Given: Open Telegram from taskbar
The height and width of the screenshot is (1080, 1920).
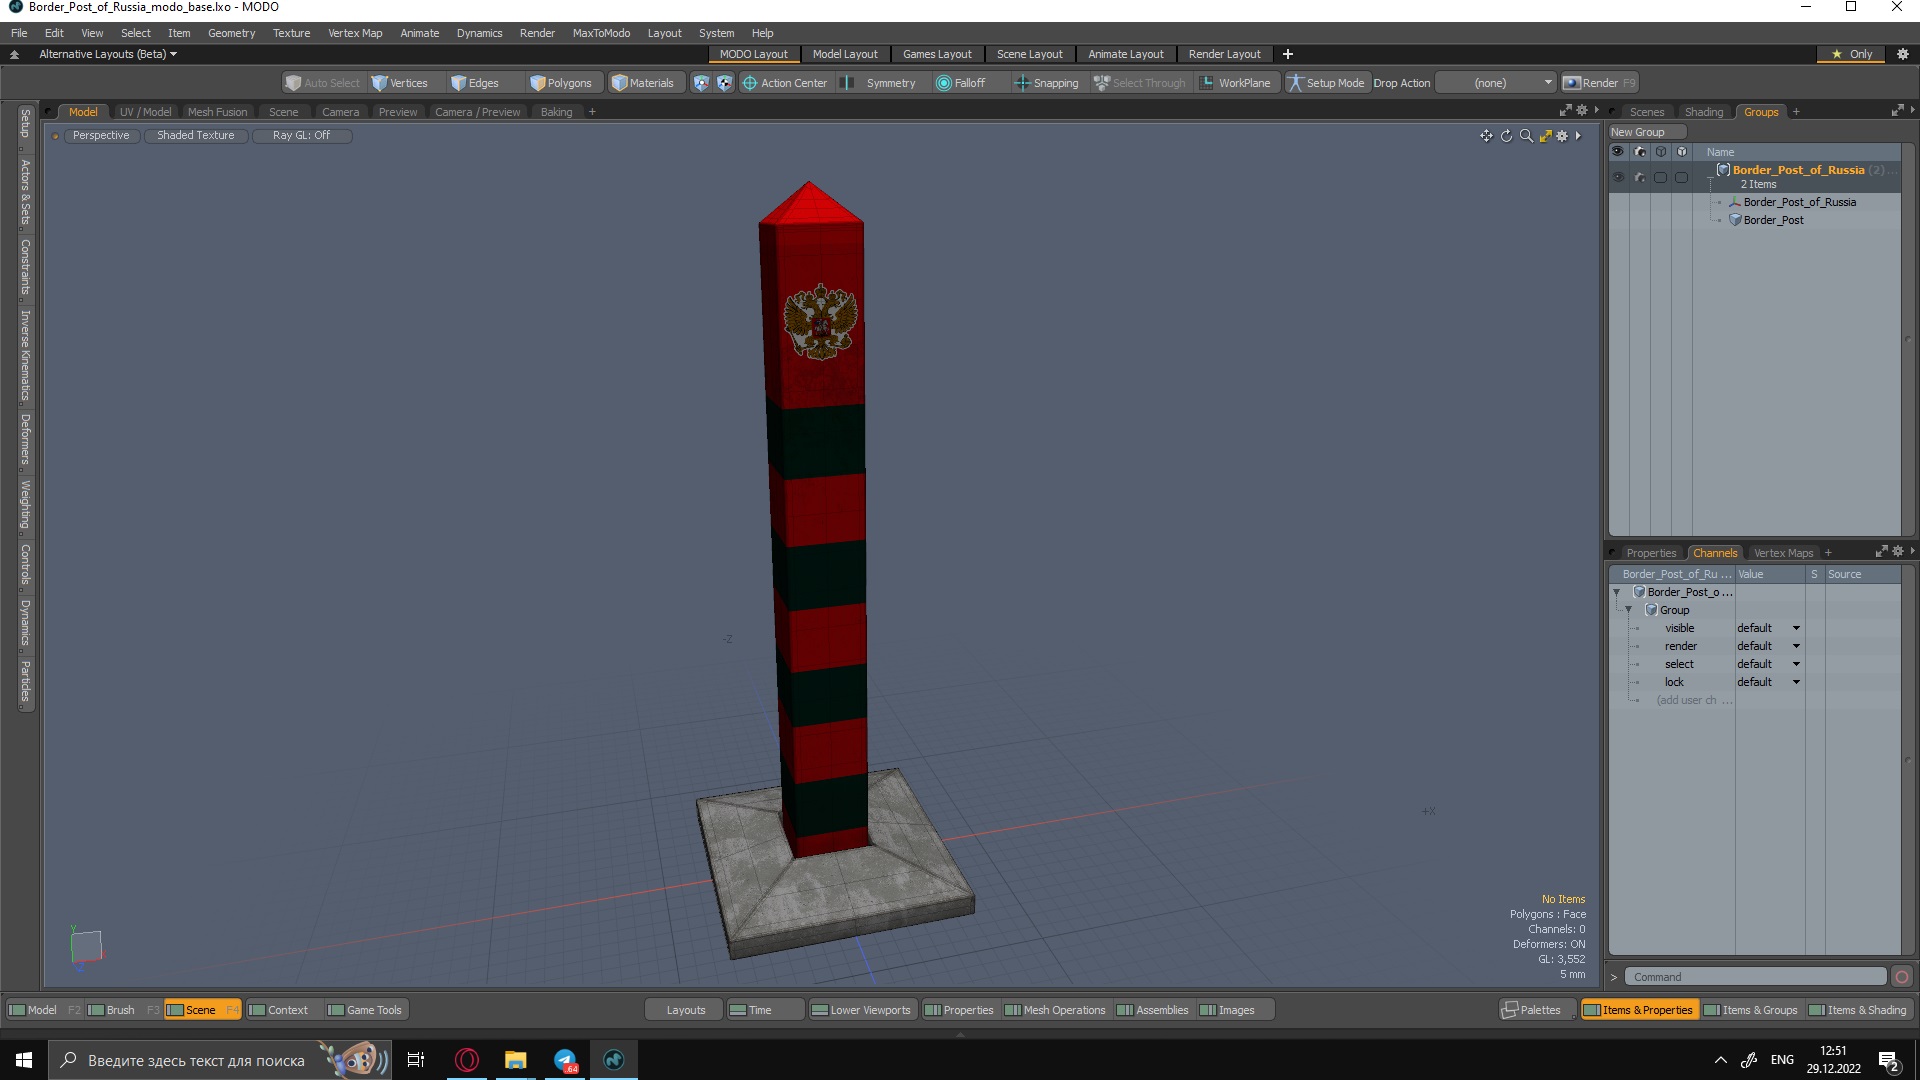Looking at the screenshot, I should [x=565, y=1060].
